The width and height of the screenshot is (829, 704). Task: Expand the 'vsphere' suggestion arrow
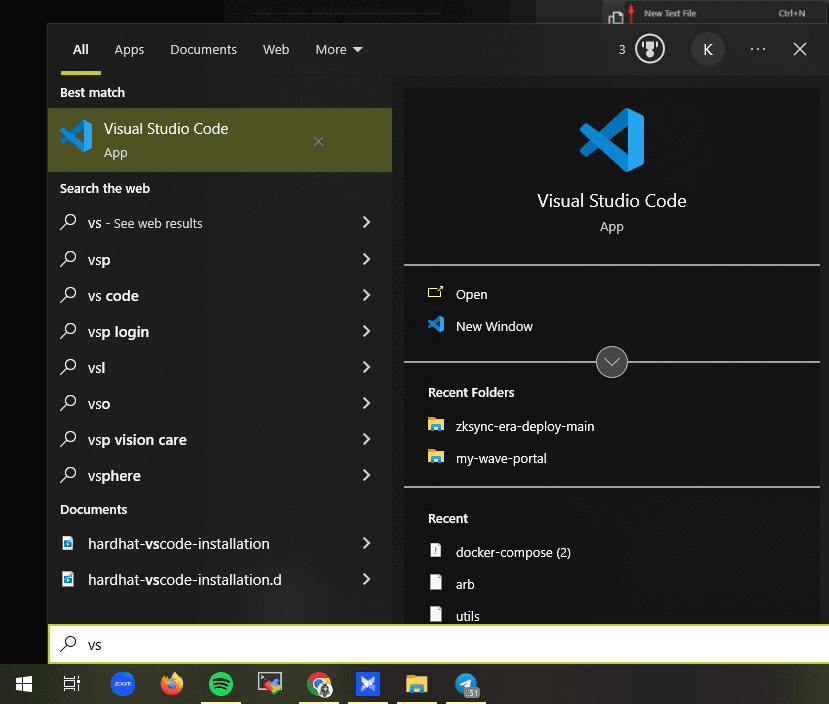tap(366, 475)
